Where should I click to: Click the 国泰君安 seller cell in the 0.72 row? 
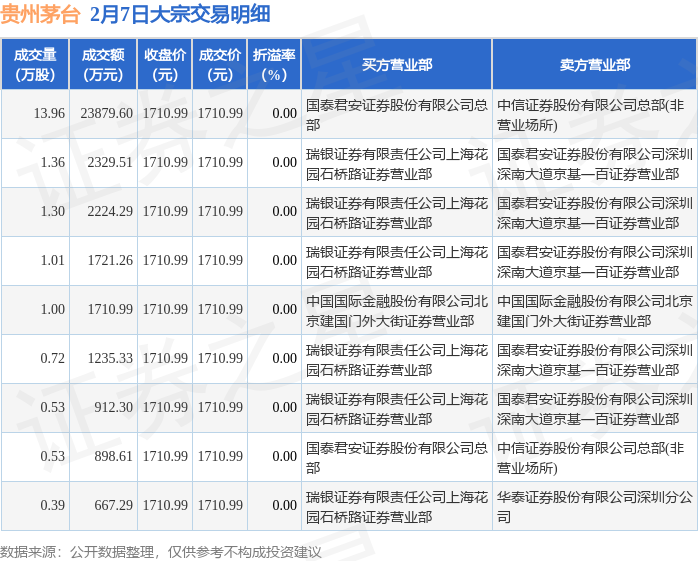tap(595, 359)
